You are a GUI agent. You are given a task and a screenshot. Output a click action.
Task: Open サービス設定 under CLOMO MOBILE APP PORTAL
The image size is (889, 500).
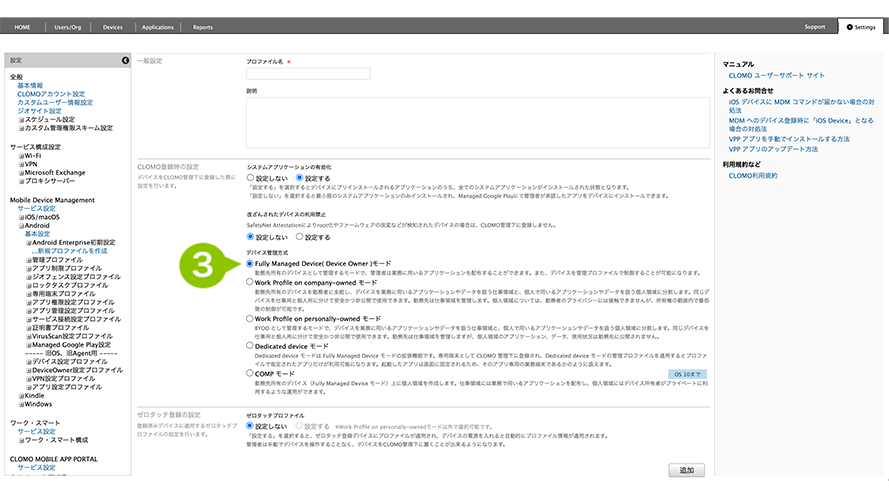(x=36, y=468)
